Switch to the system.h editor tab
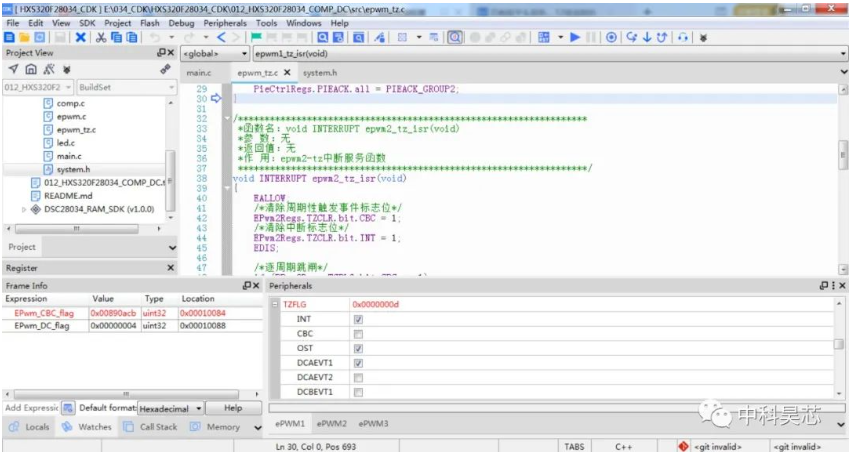The image size is (852, 452). pos(320,73)
